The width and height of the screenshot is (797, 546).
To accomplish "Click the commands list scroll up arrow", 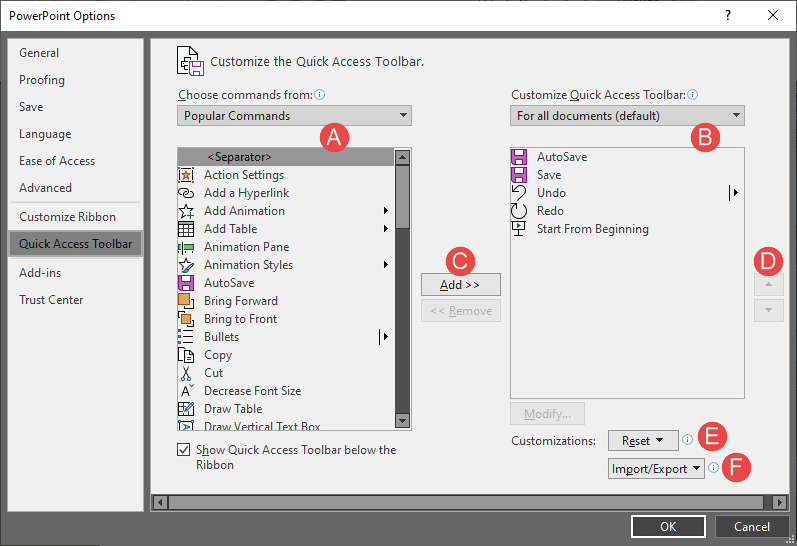I will pyautogui.click(x=402, y=157).
